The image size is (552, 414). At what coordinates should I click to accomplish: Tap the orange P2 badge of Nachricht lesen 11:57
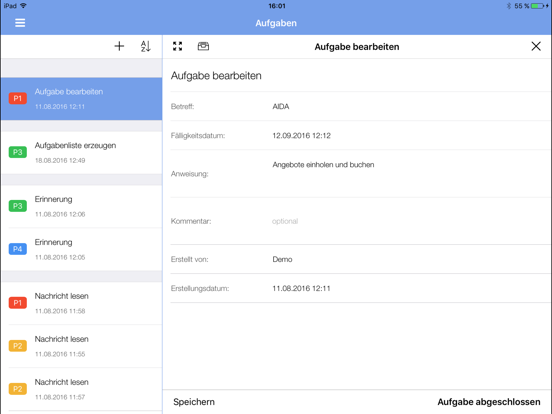[x=18, y=389]
